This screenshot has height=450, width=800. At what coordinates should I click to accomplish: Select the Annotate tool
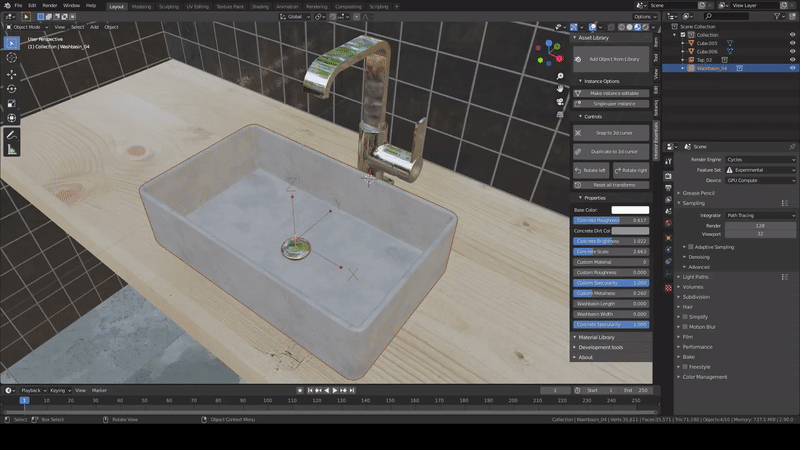pos(12,135)
